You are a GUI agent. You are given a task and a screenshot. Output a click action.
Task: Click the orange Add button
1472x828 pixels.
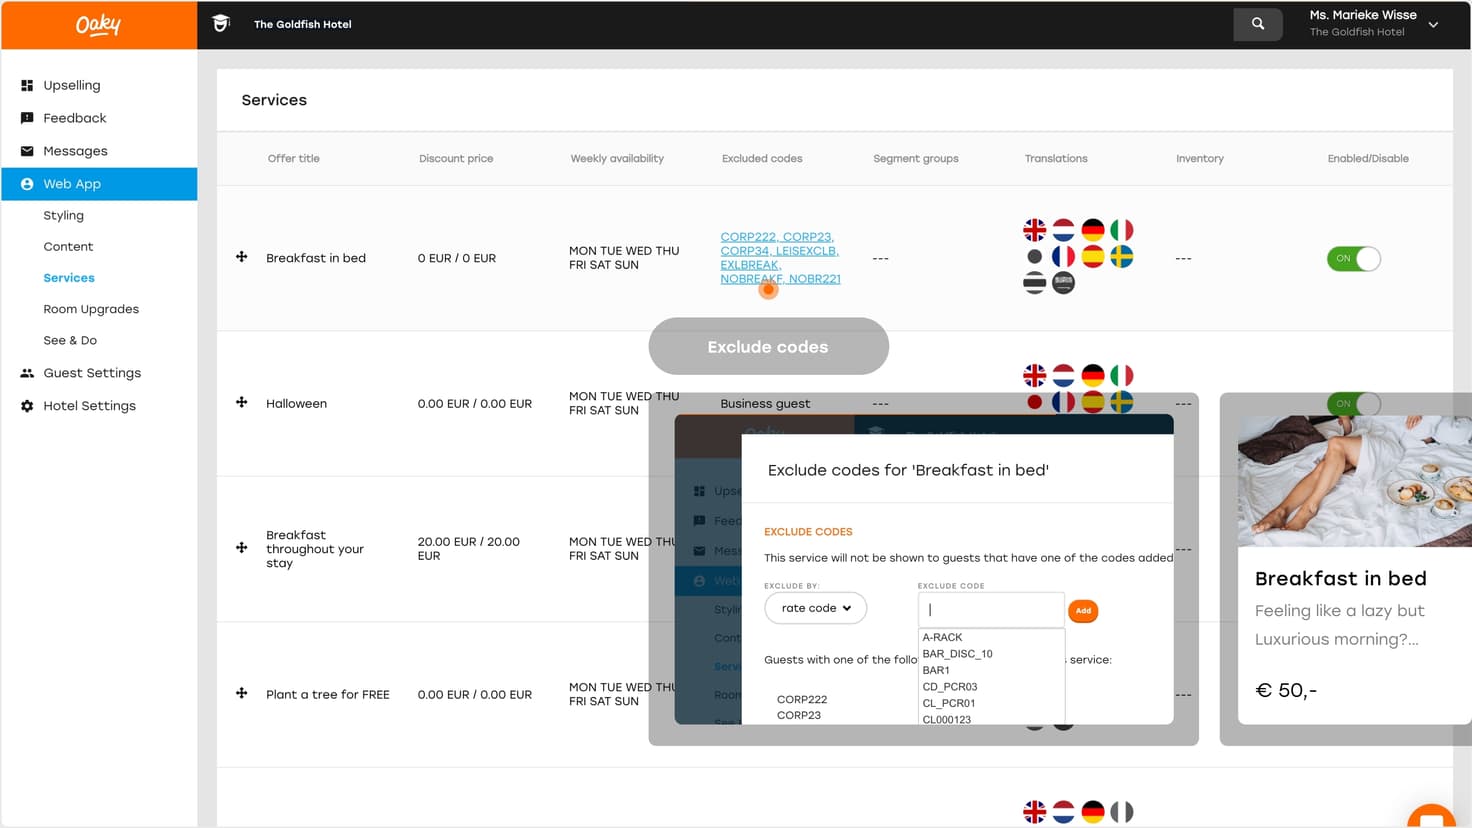coord(1083,611)
